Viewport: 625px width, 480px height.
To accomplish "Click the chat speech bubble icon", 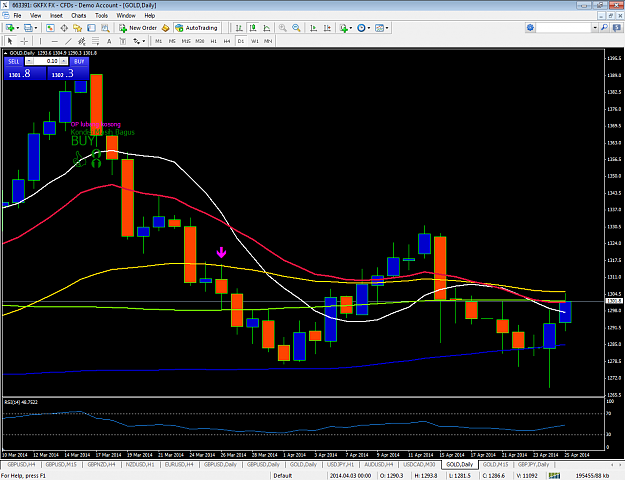I will click(x=617, y=28).
